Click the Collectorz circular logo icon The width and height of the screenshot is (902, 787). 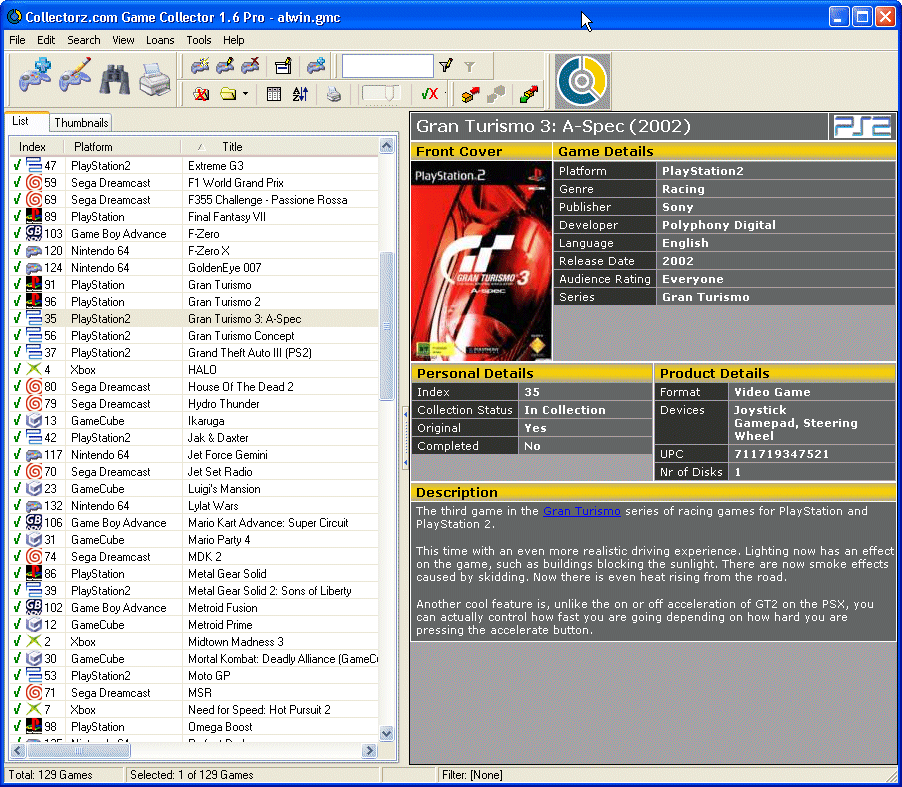582,81
